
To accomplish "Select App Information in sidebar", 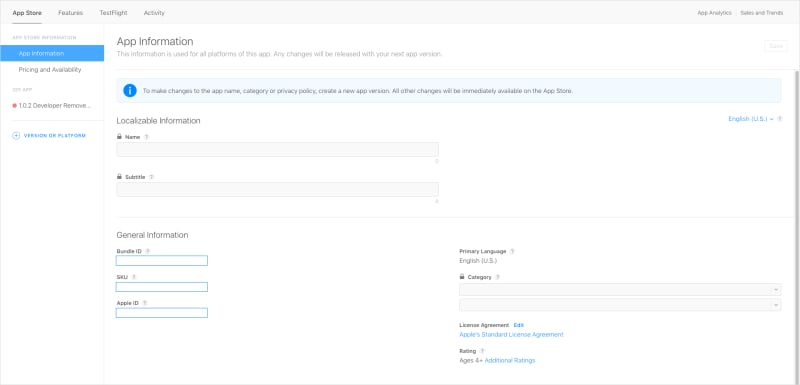I will tap(52, 53).
